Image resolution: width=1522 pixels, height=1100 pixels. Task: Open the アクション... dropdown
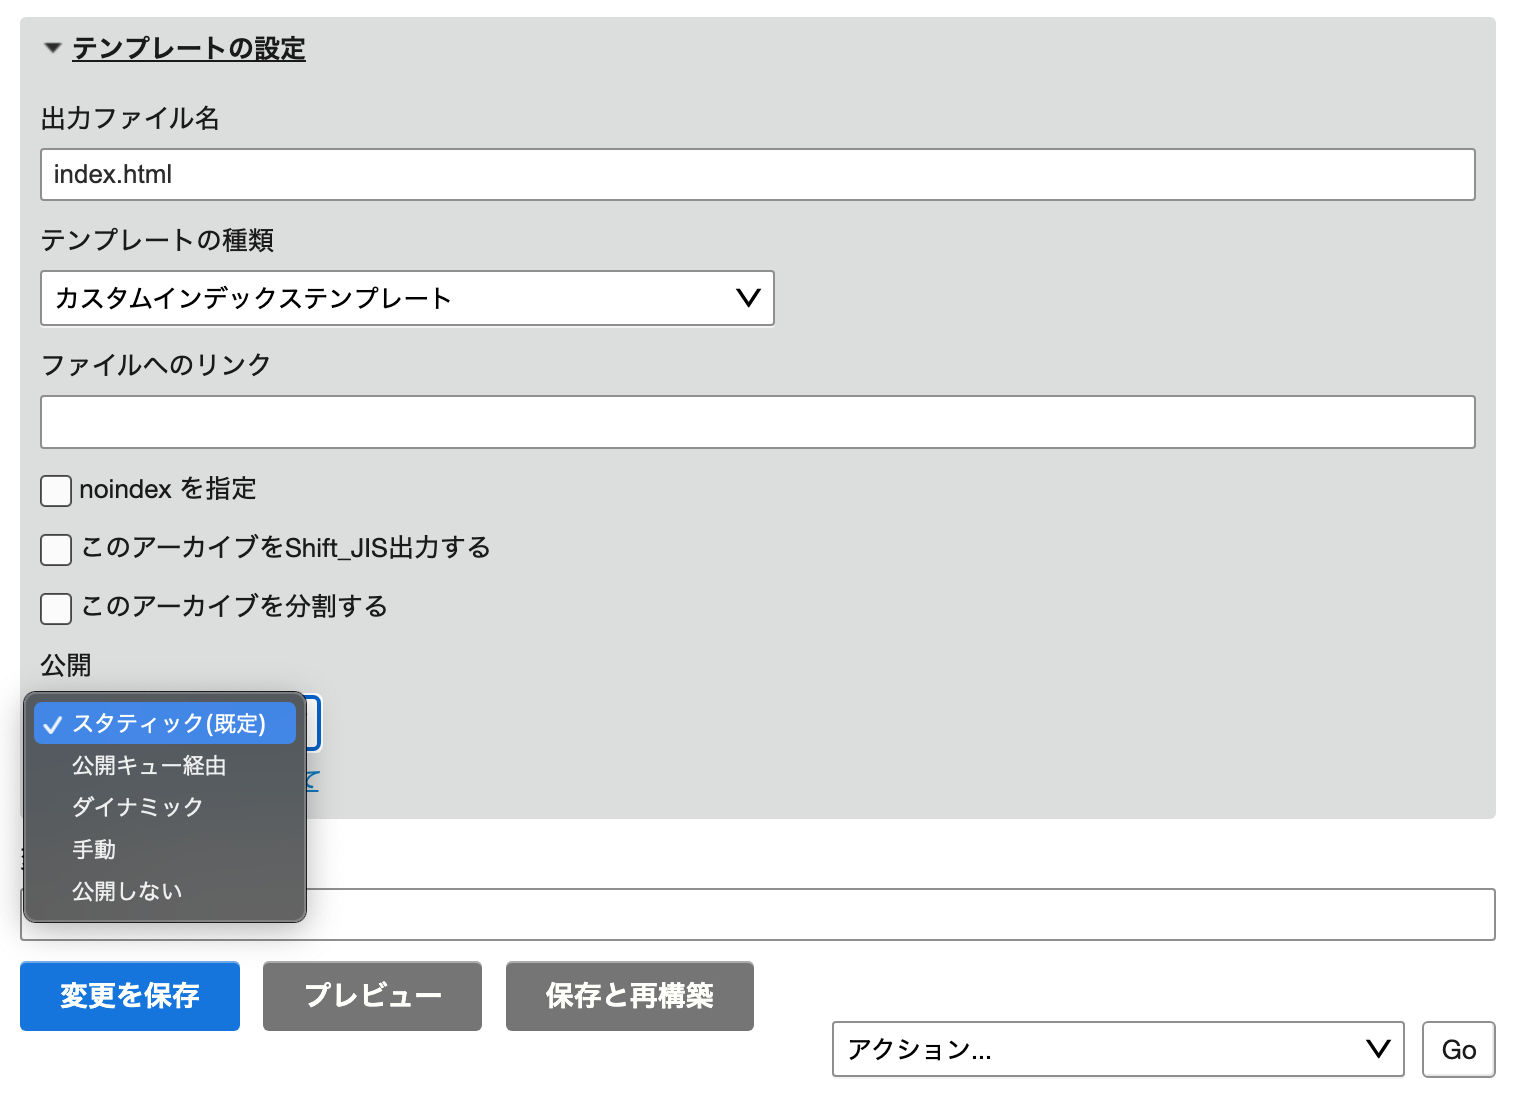pos(1117,1049)
